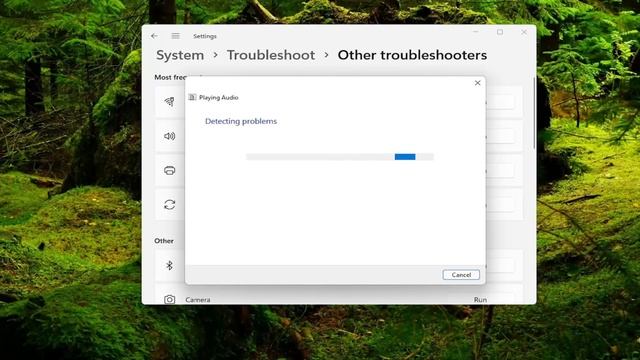
Task: Click the Camera row label
Action: coord(198,300)
